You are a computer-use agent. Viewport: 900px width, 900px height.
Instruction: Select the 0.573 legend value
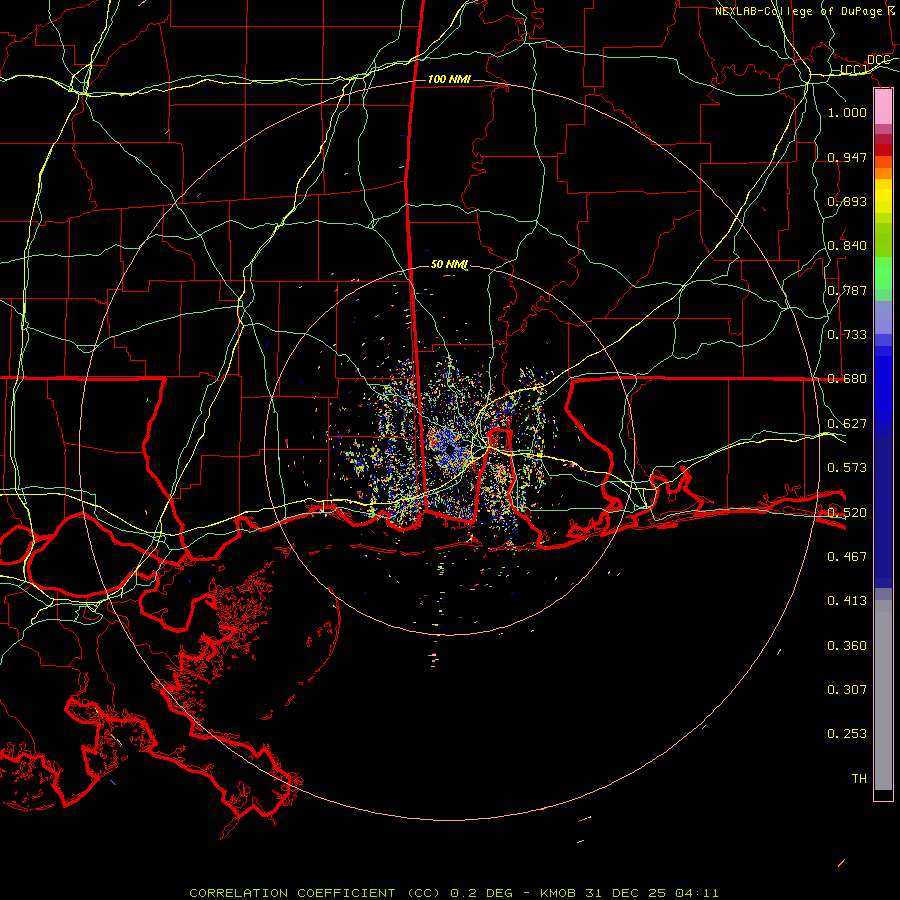pyautogui.click(x=847, y=468)
